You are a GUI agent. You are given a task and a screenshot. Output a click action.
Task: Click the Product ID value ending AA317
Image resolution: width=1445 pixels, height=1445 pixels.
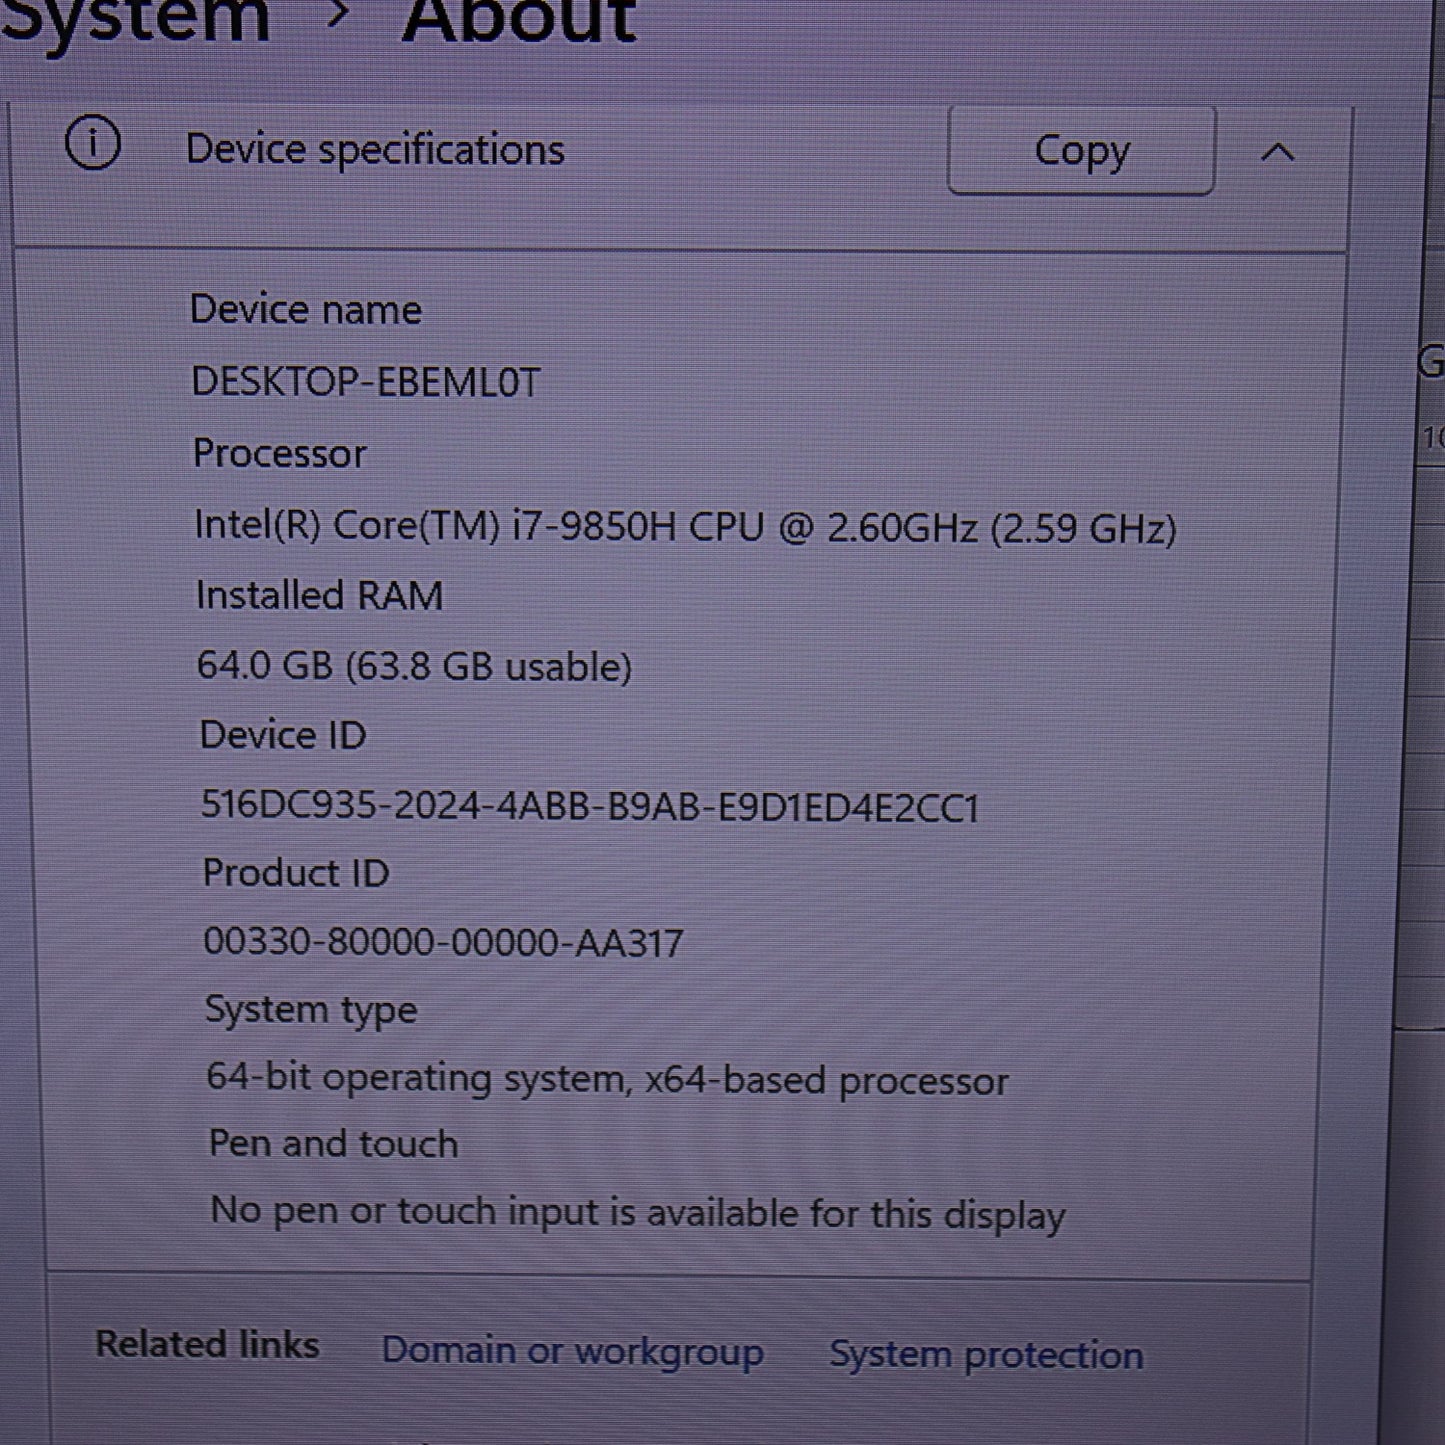coord(443,940)
